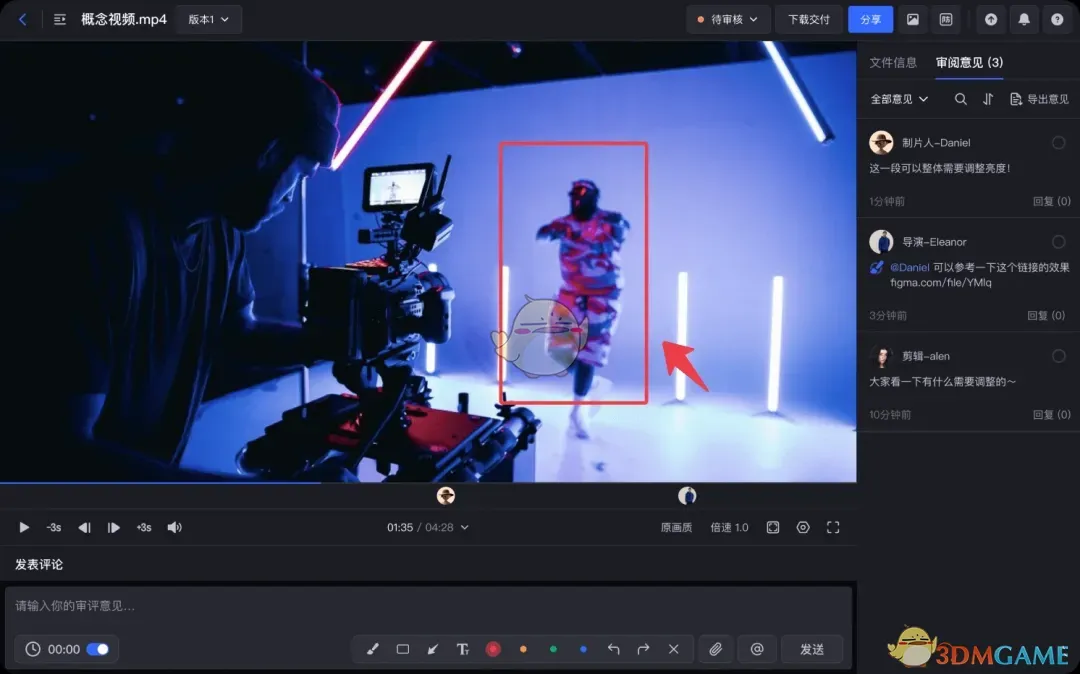Image resolution: width=1080 pixels, height=674 pixels.
Task: Switch to the 文件信息 tab
Action: (x=893, y=62)
